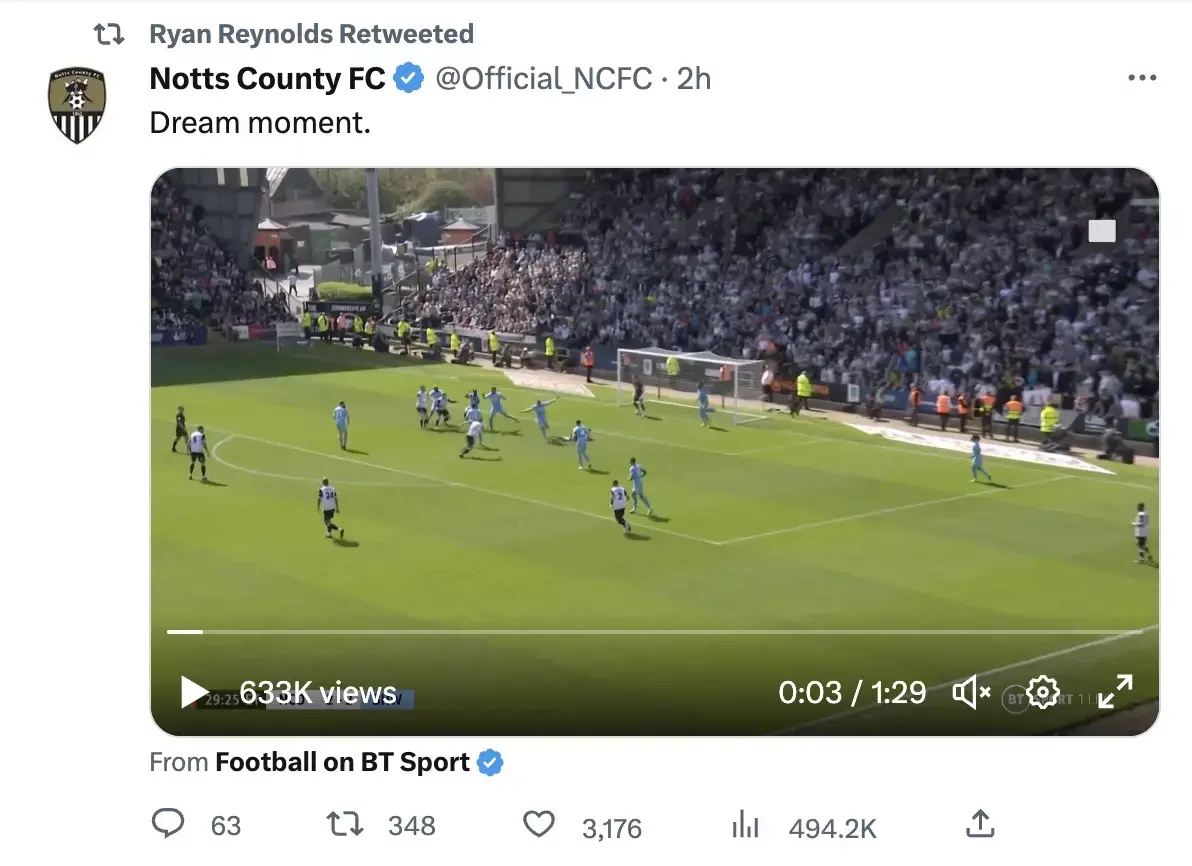Toggle video playback with the play button
This screenshot has width=1192, height=866.
pyautogui.click(x=195, y=691)
